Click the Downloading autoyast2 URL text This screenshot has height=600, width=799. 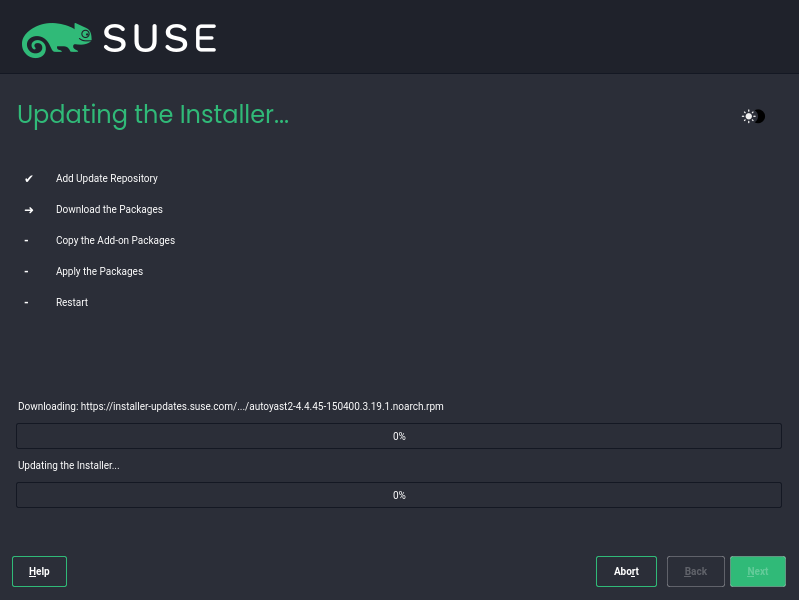click(230, 406)
